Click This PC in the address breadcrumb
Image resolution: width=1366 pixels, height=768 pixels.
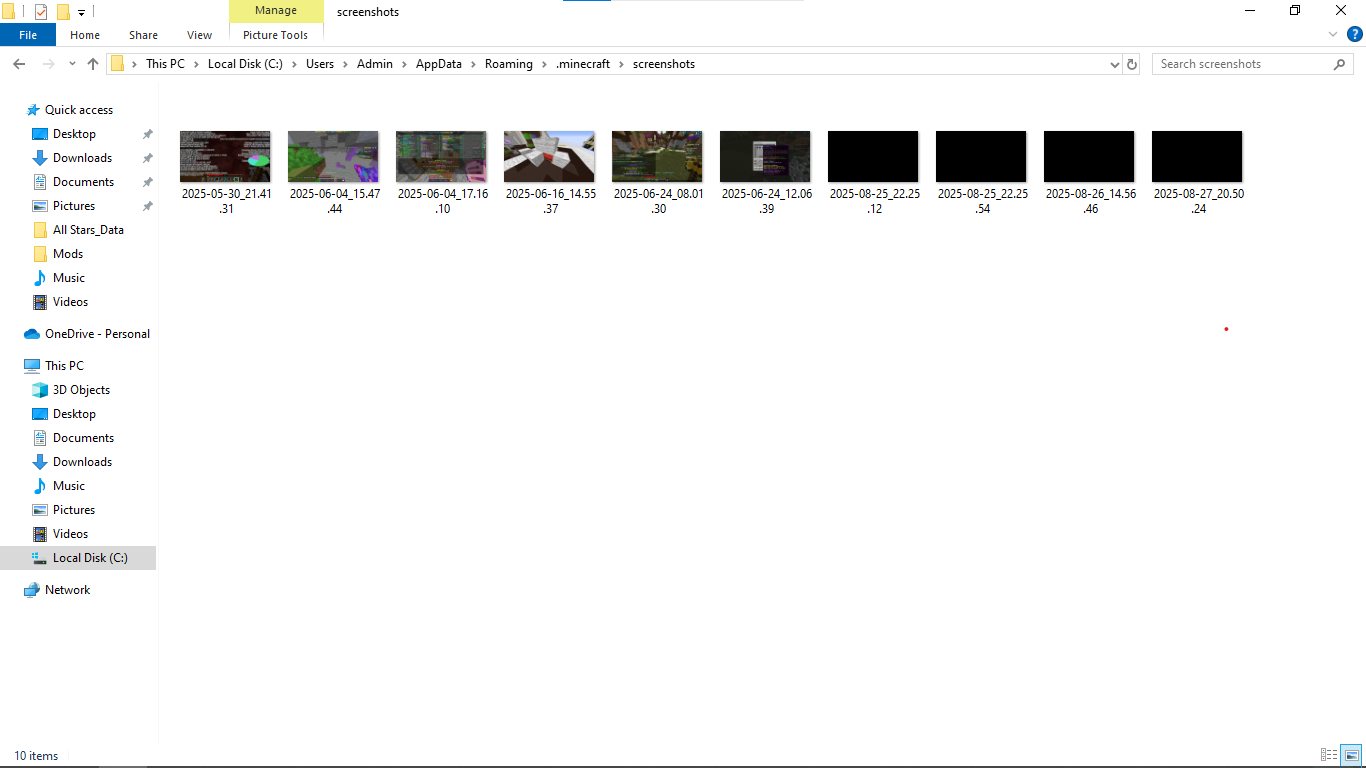[165, 64]
